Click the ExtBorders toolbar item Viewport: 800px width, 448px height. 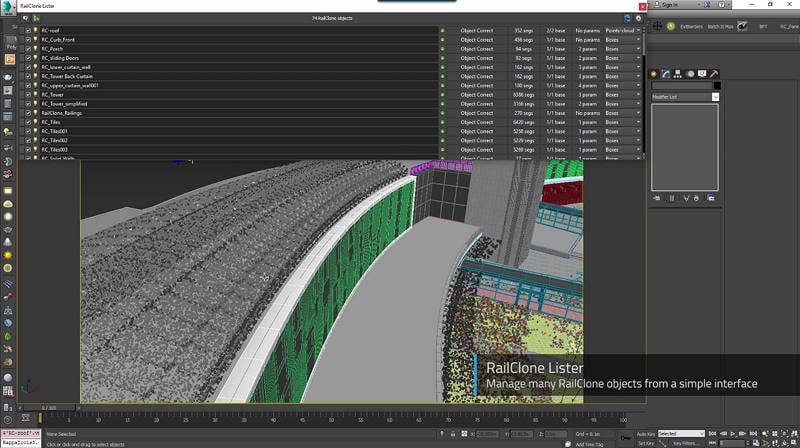[x=691, y=27]
